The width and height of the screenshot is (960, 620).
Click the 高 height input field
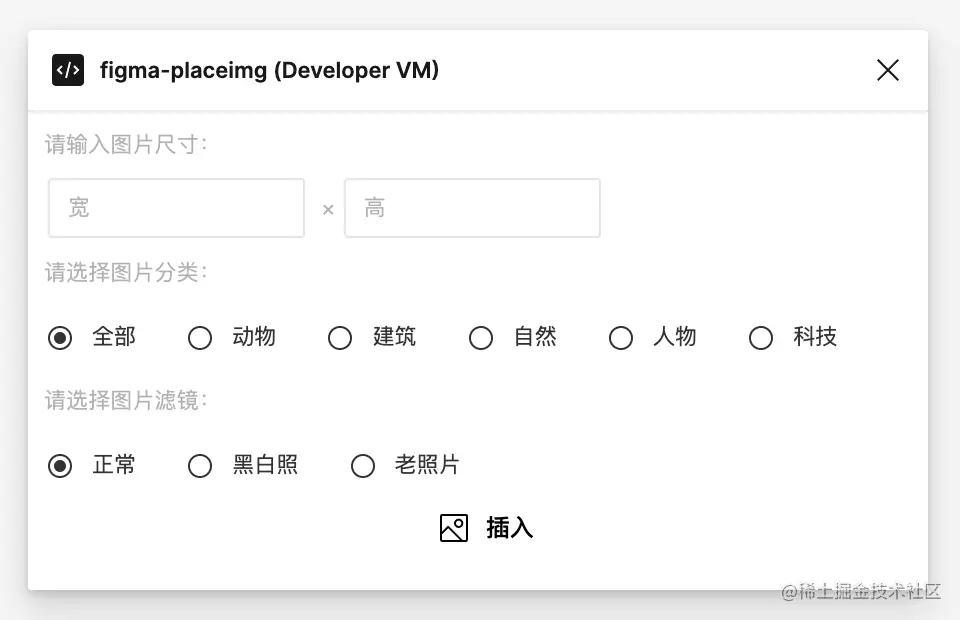[472, 208]
